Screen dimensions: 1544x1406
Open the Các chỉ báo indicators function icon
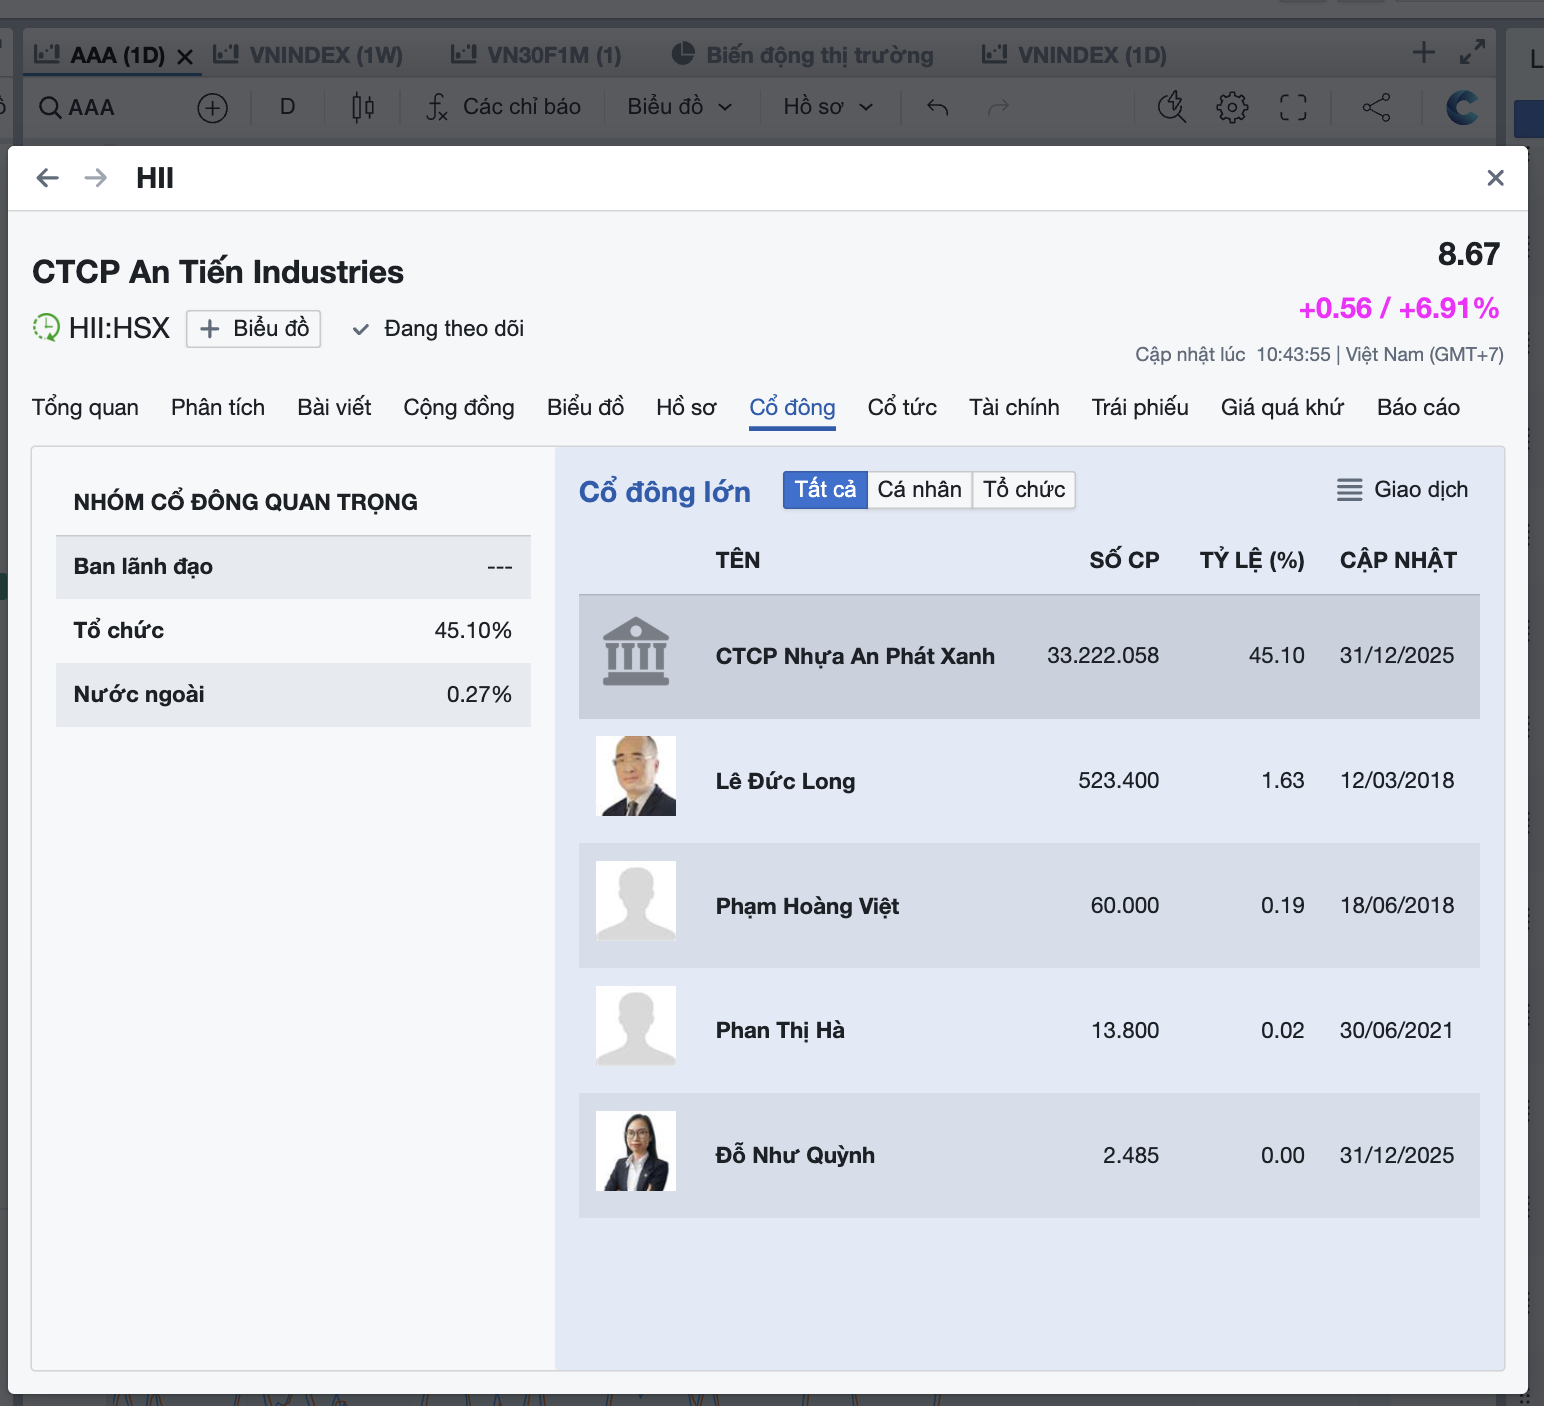click(x=437, y=107)
